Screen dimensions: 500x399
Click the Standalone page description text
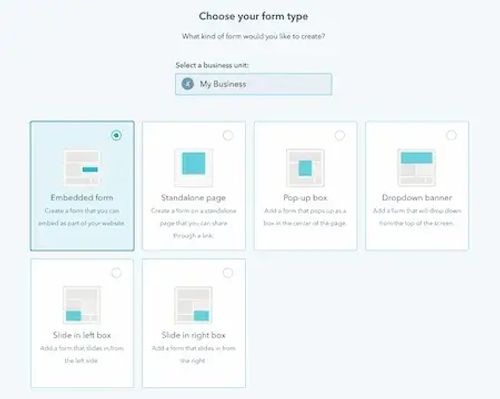tap(193, 223)
